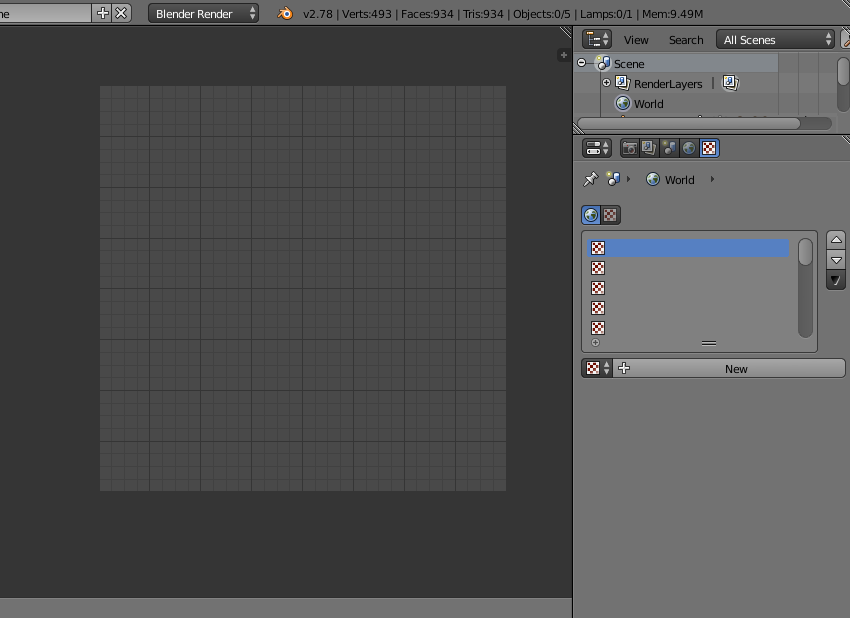Switch to the World properties tab
This screenshot has height=618, width=850.
tap(689, 148)
